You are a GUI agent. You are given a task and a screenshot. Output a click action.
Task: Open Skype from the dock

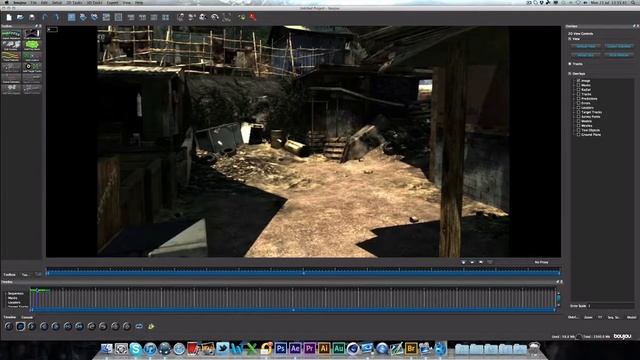(136, 349)
